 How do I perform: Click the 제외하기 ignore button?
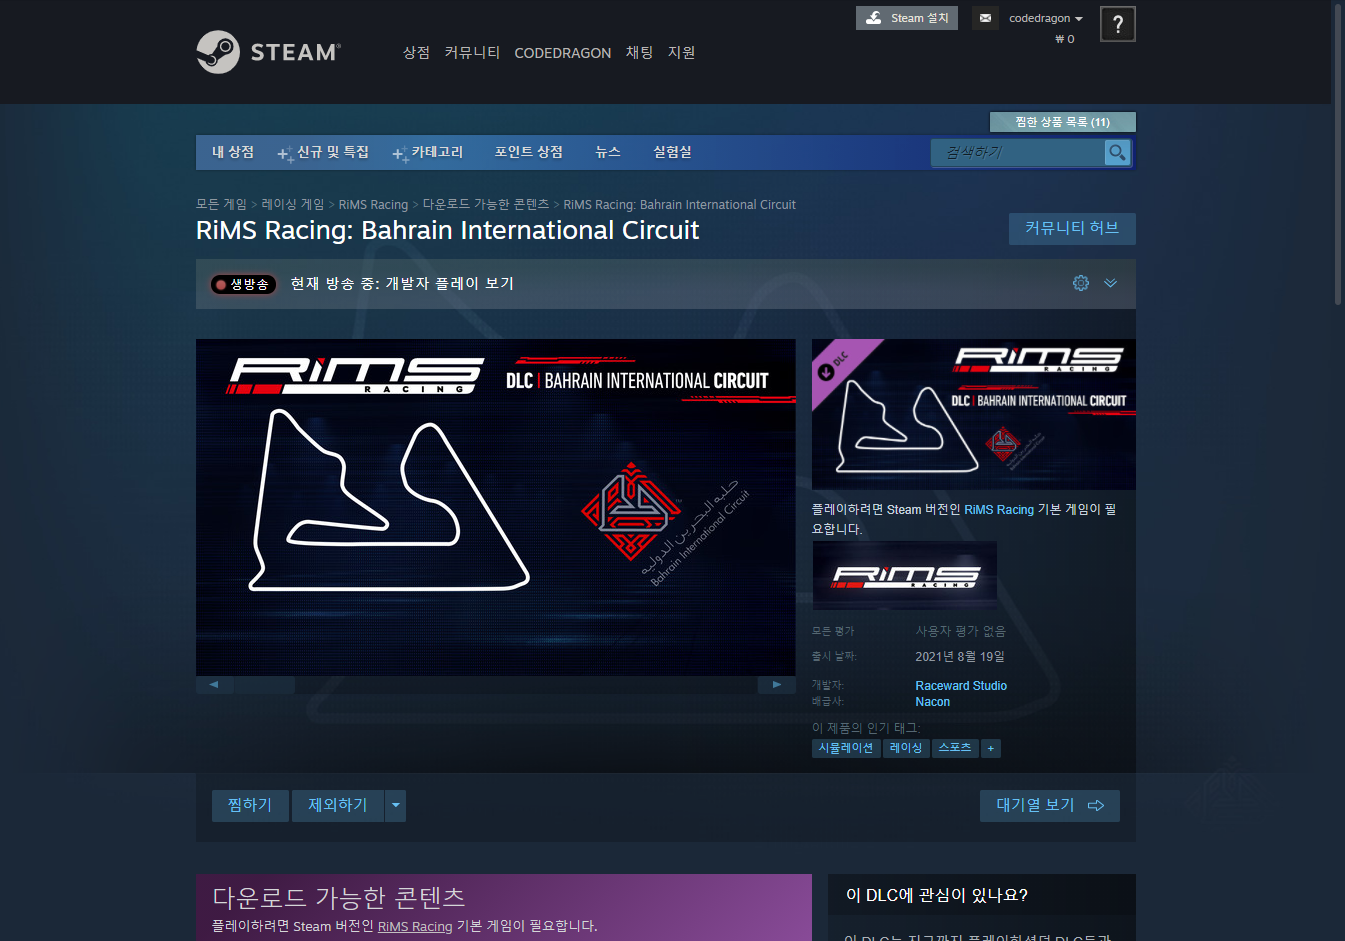coord(338,806)
